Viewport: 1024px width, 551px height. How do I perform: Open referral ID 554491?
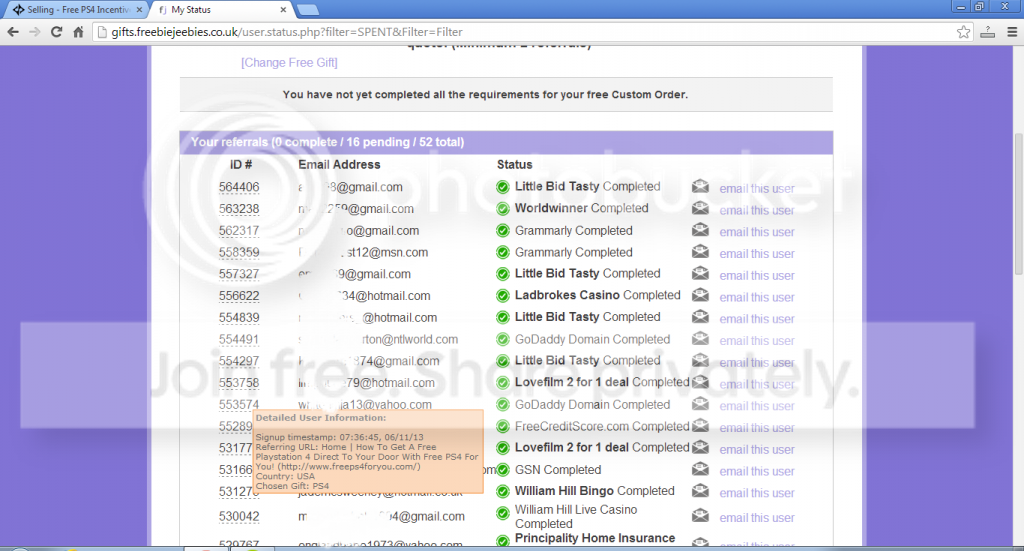point(239,339)
